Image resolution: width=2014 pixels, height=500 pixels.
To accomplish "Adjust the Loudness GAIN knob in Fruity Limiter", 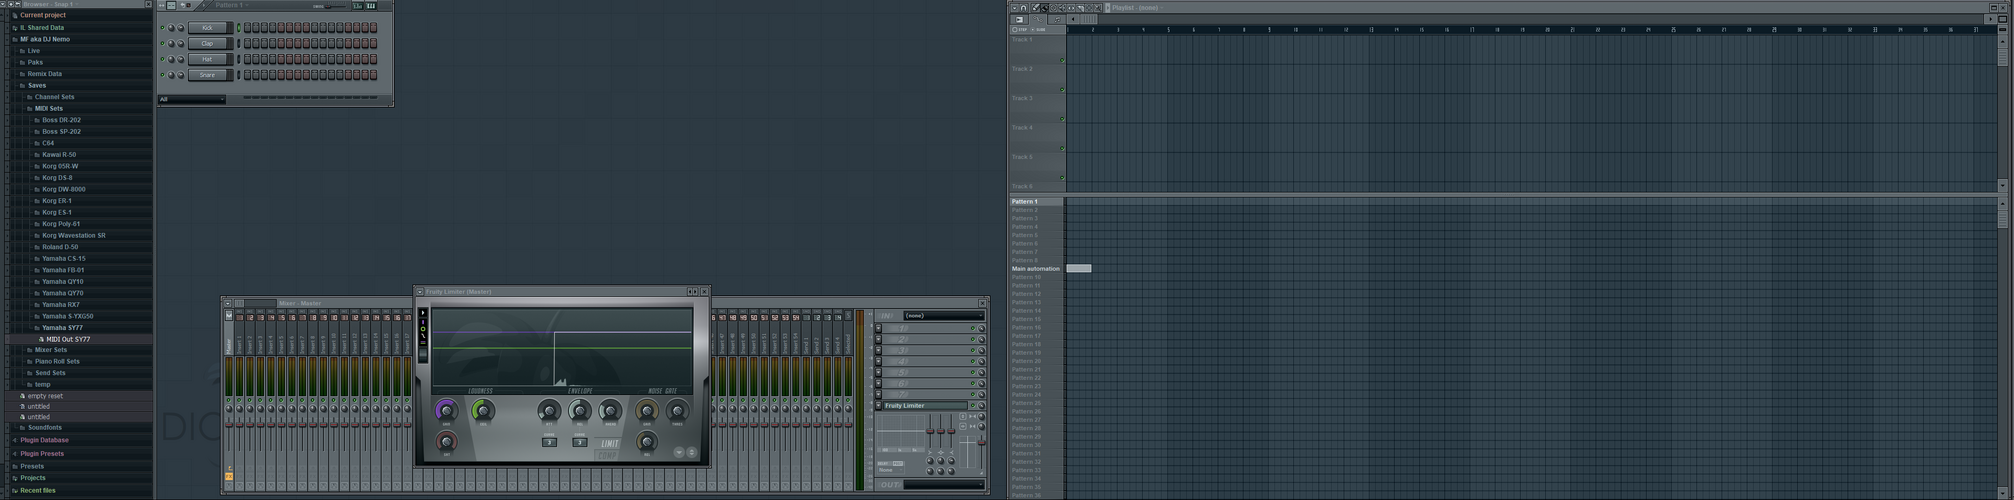I will pos(447,411).
